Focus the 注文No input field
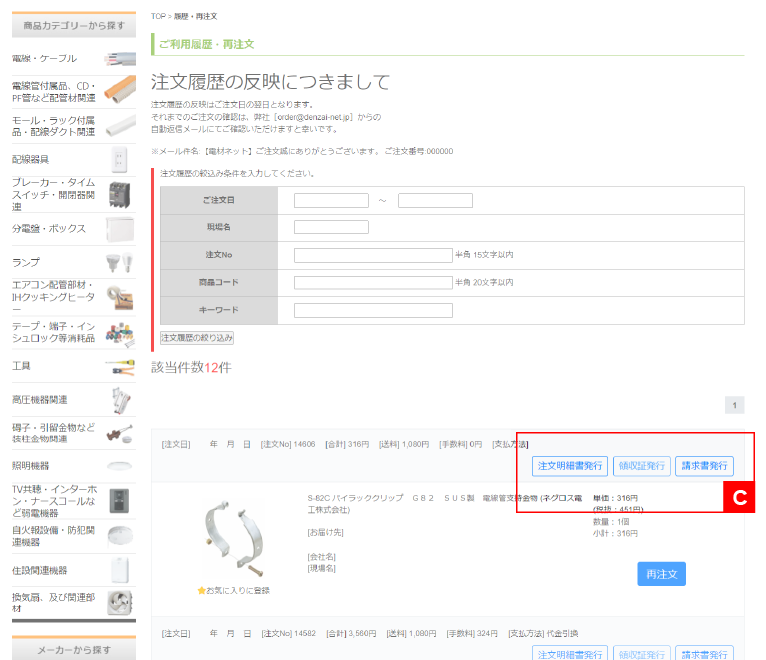766x660 pixels. click(373, 256)
